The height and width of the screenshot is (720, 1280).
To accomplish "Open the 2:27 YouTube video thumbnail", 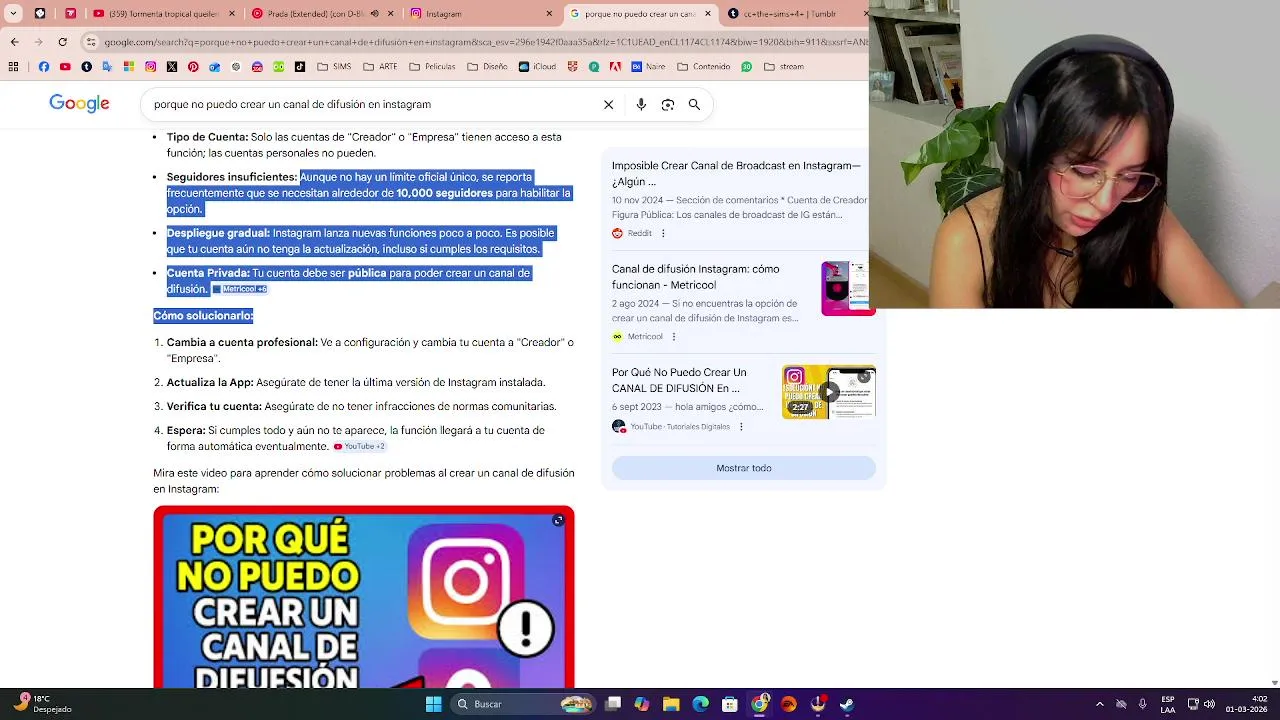I will 829,392.
